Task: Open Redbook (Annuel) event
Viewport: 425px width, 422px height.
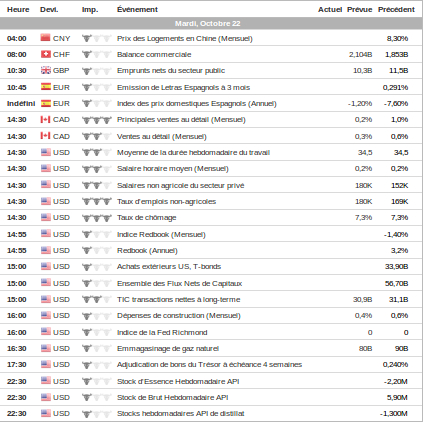Action: (147, 250)
